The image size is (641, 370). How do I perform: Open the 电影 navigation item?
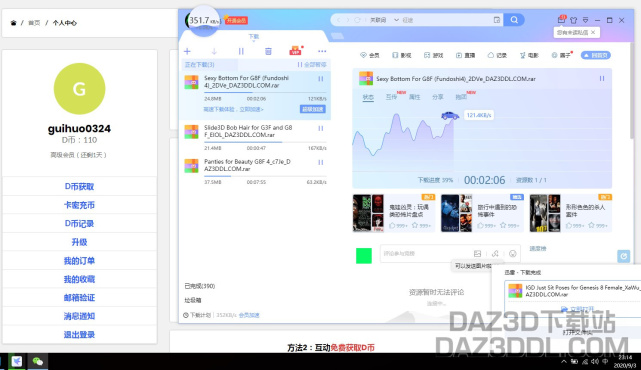(x=529, y=55)
